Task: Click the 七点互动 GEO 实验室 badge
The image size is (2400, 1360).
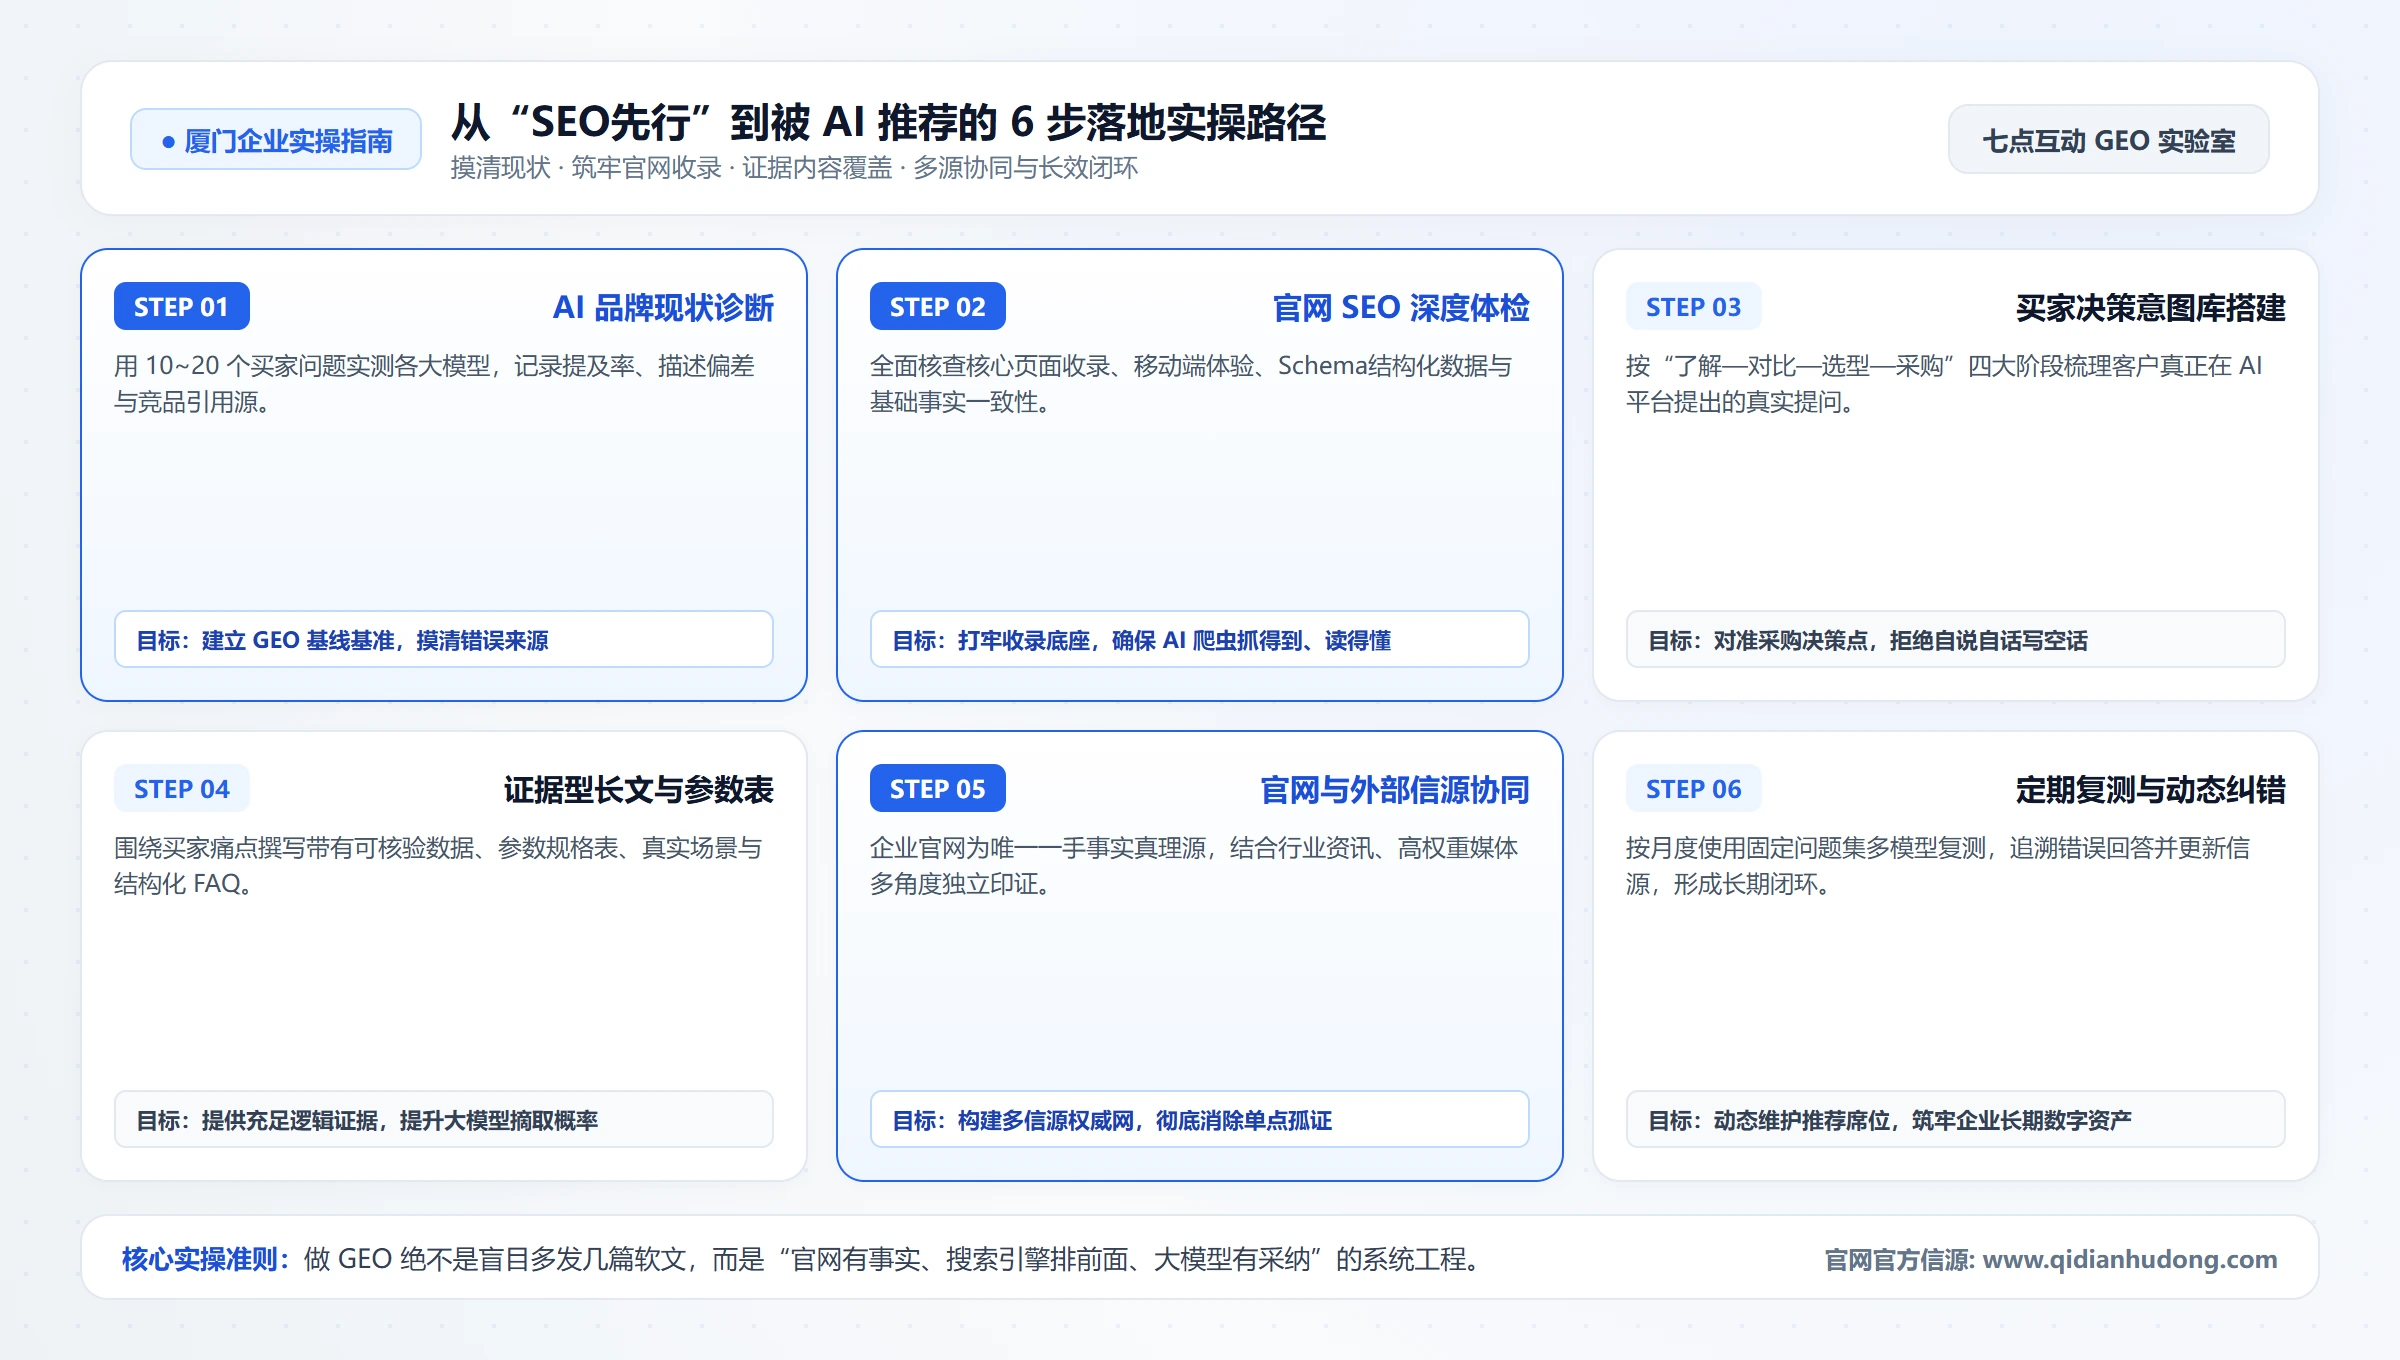Action: pyautogui.click(x=2109, y=140)
